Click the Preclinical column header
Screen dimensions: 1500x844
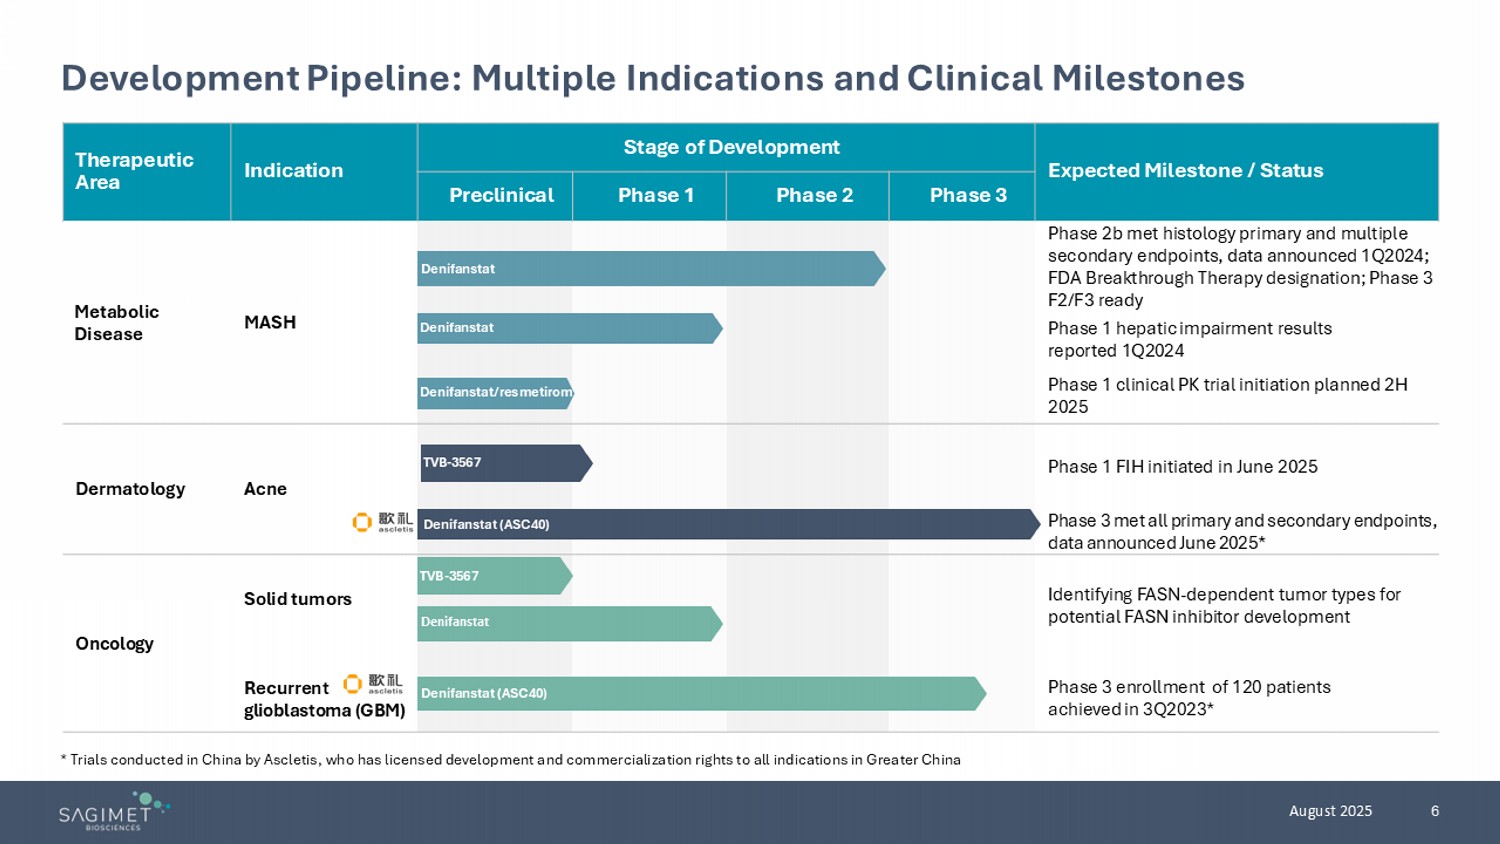[x=501, y=195]
